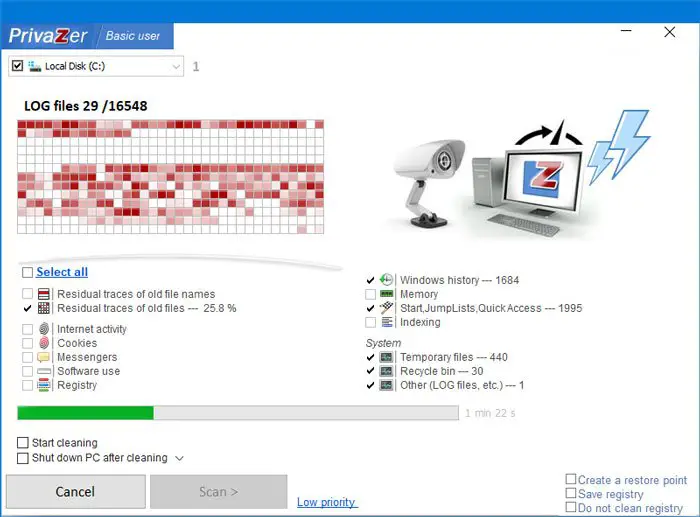Uncheck Residual traces of old files

[27, 308]
